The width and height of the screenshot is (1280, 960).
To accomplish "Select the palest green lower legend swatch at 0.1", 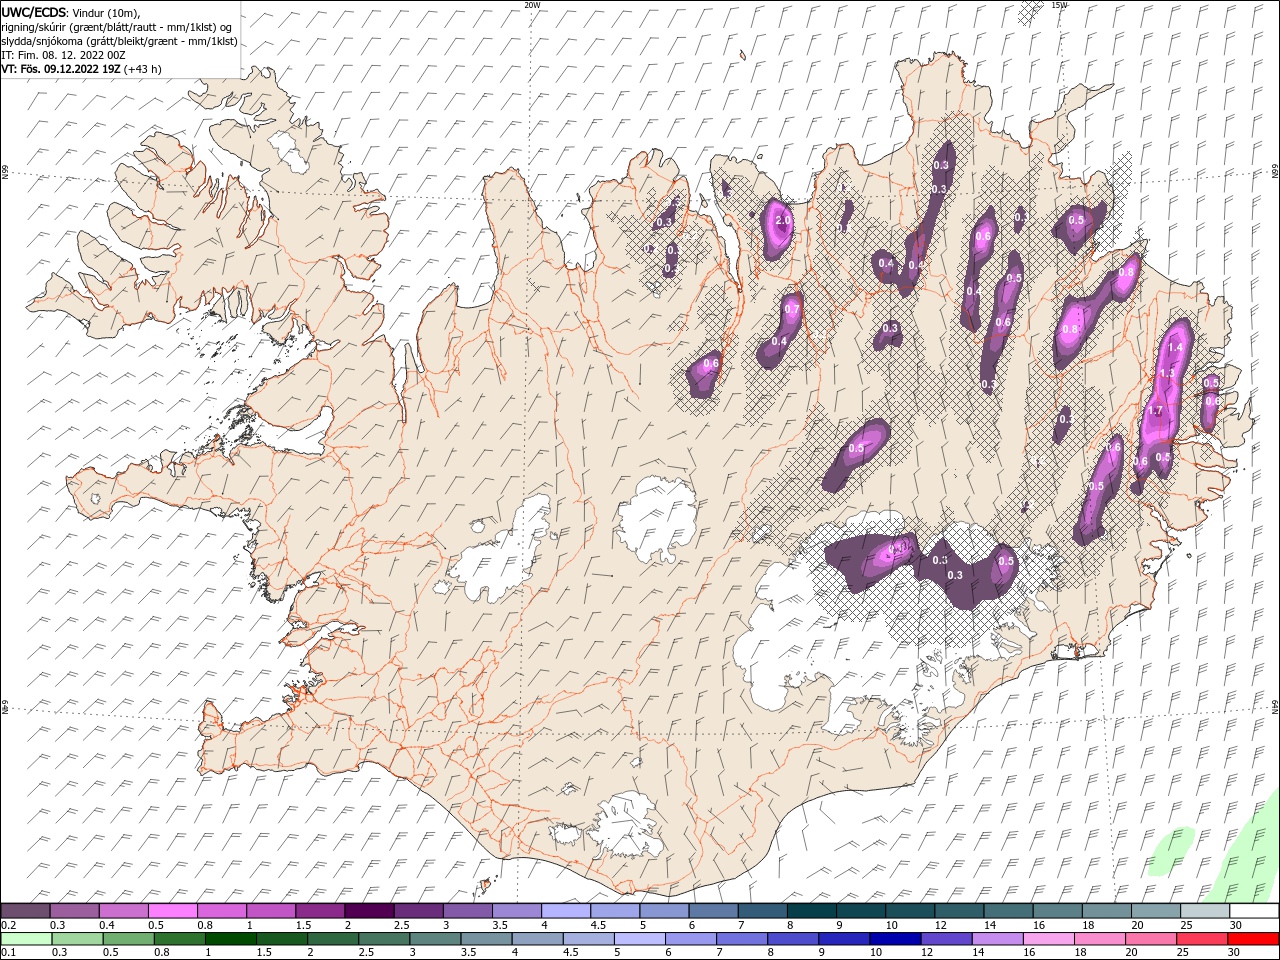I will tap(26, 939).
